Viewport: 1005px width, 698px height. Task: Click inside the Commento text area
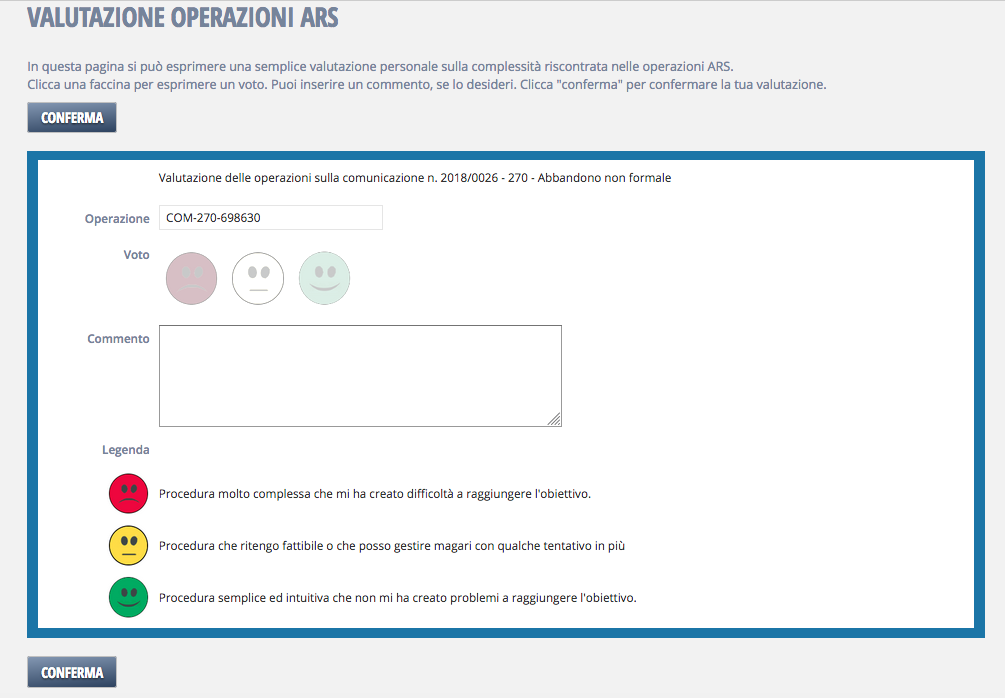click(x=360, y=375)
